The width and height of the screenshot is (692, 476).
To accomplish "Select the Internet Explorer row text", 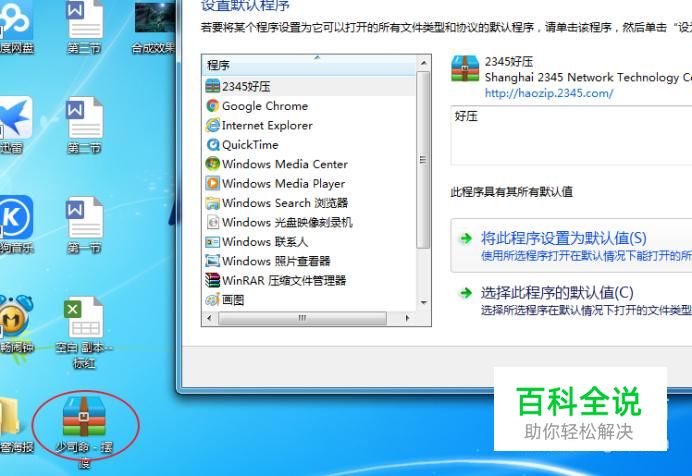I will click(267, 125).
